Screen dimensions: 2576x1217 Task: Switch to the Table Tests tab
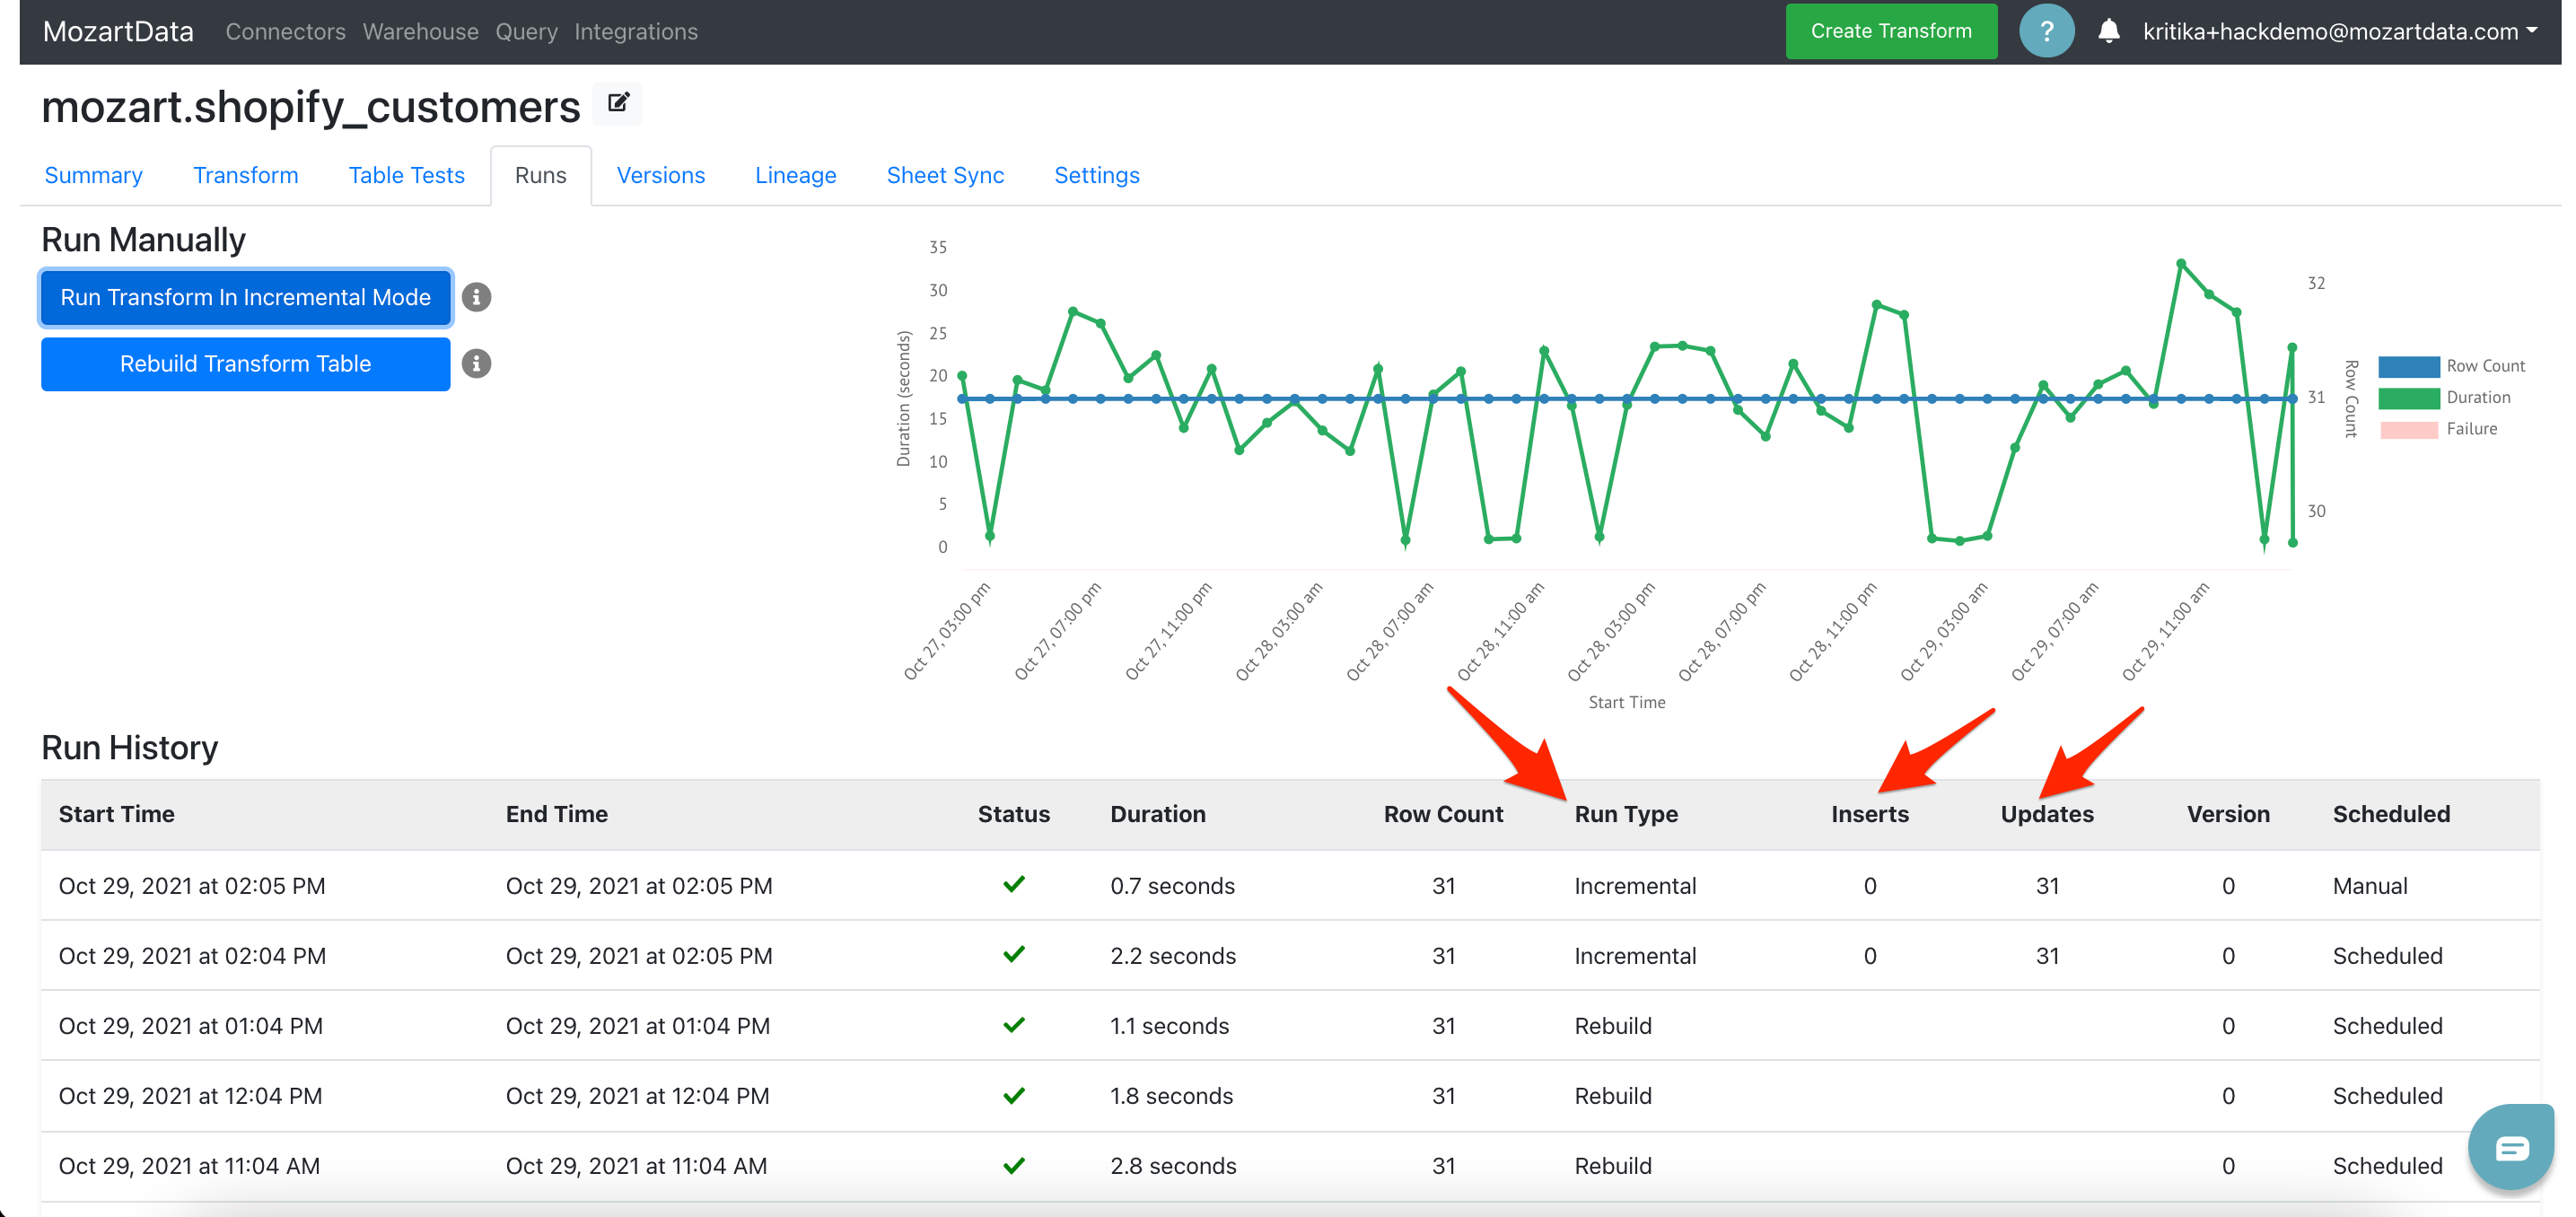point(406,175)
